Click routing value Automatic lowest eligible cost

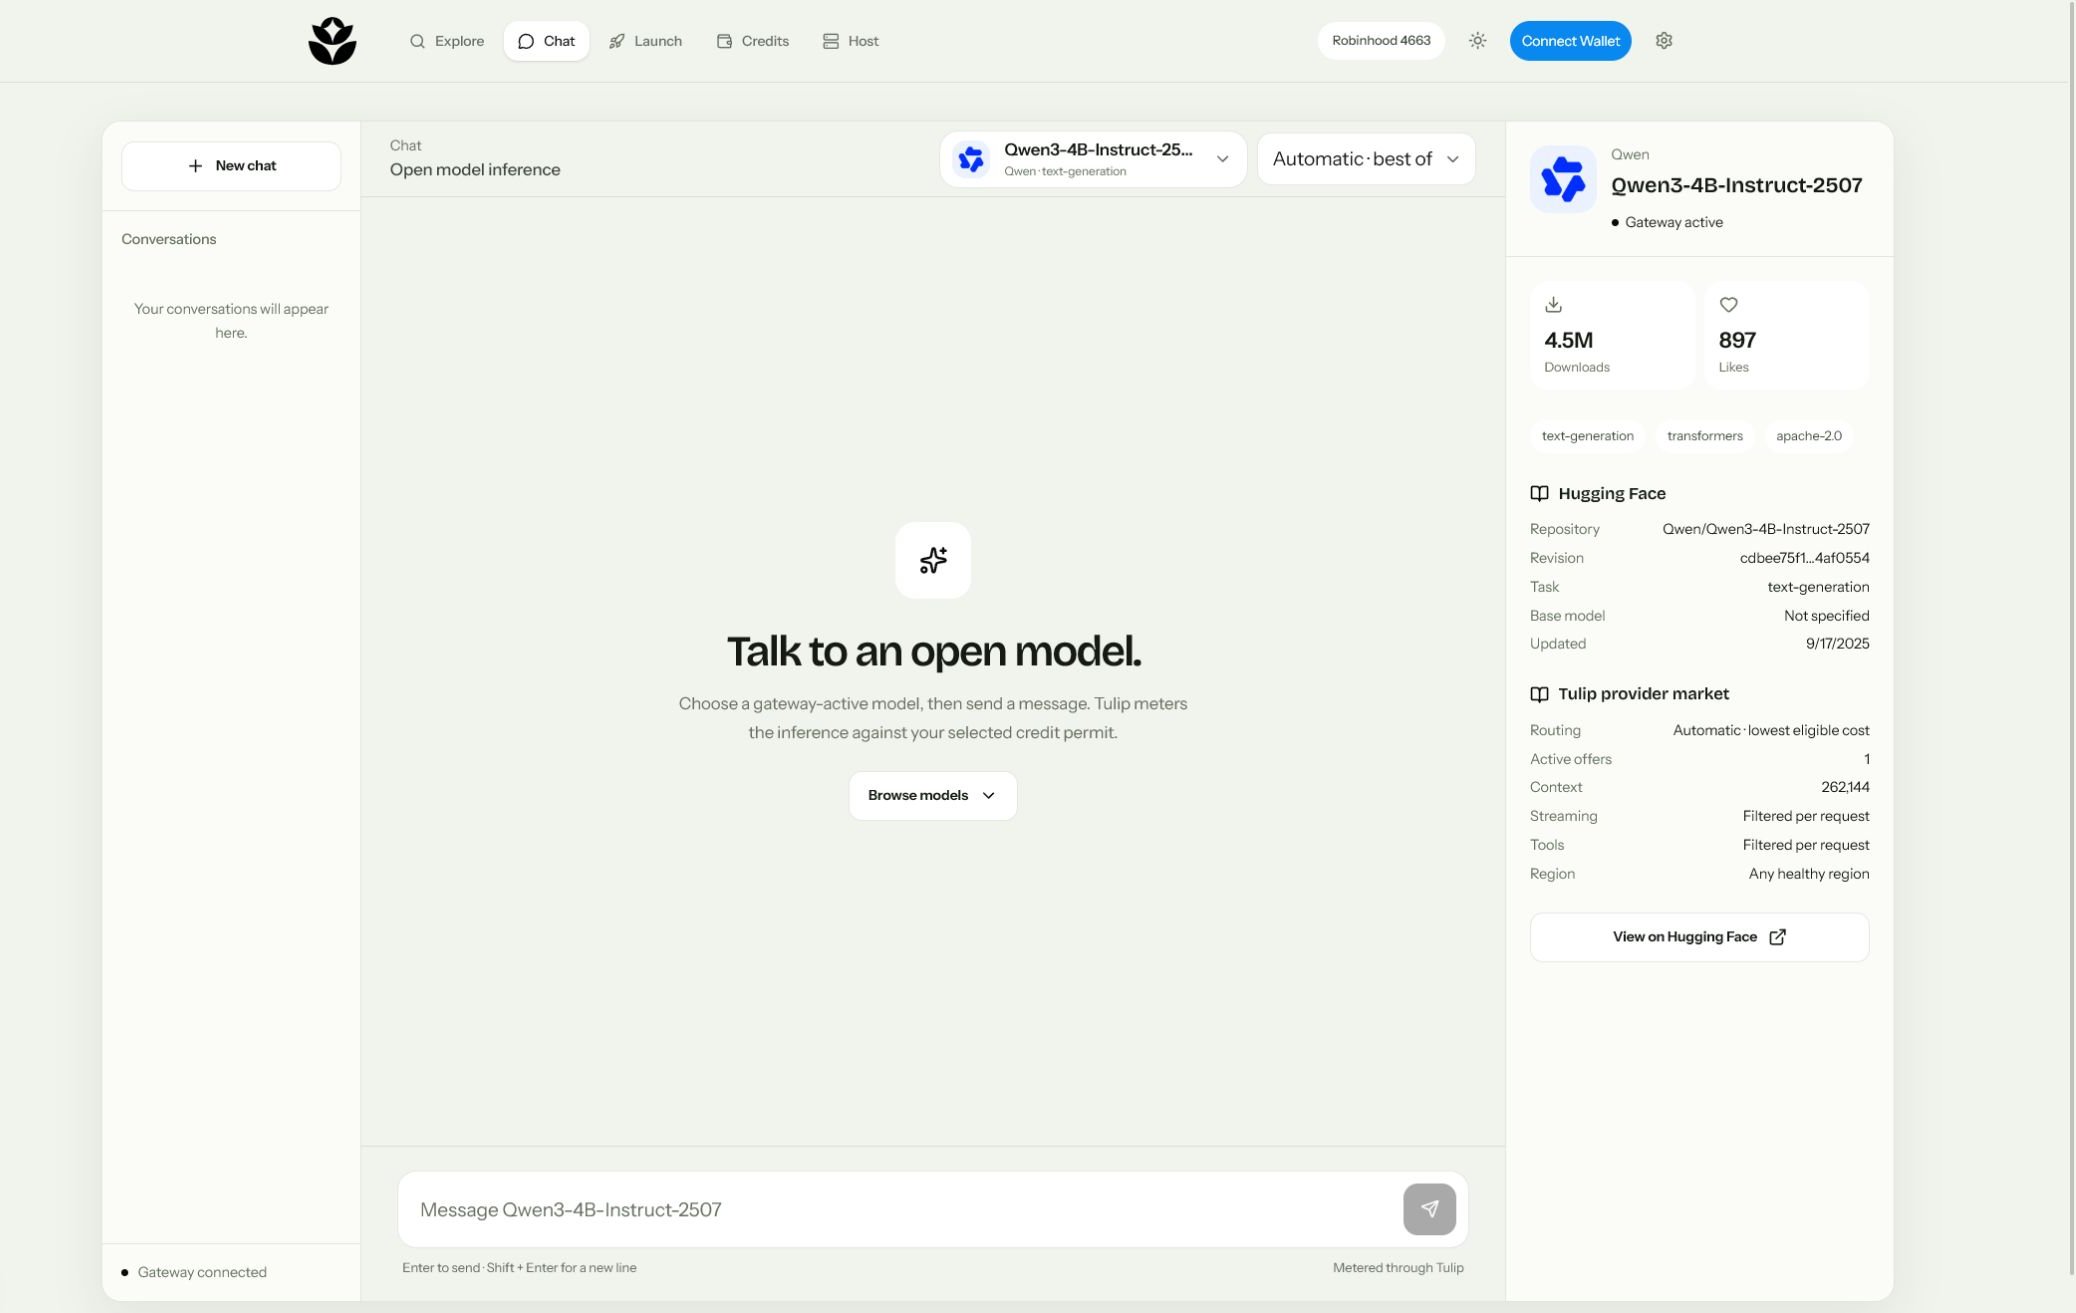pyautogui.click(x=1771, y=731)
